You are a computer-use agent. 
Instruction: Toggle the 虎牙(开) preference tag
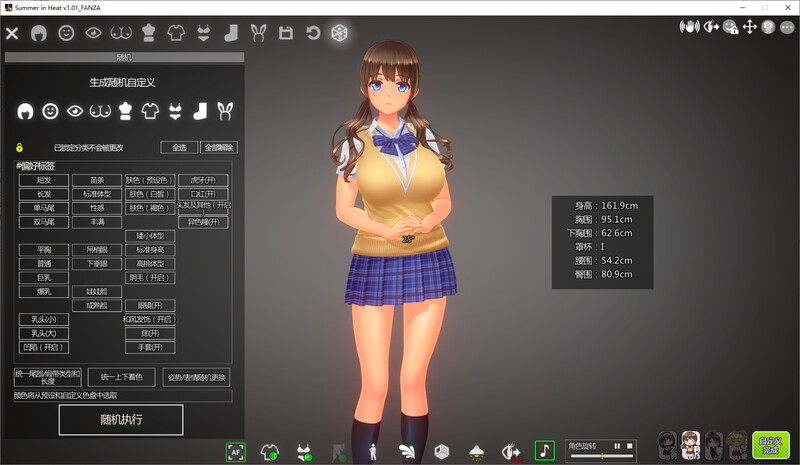click(203, 180)
